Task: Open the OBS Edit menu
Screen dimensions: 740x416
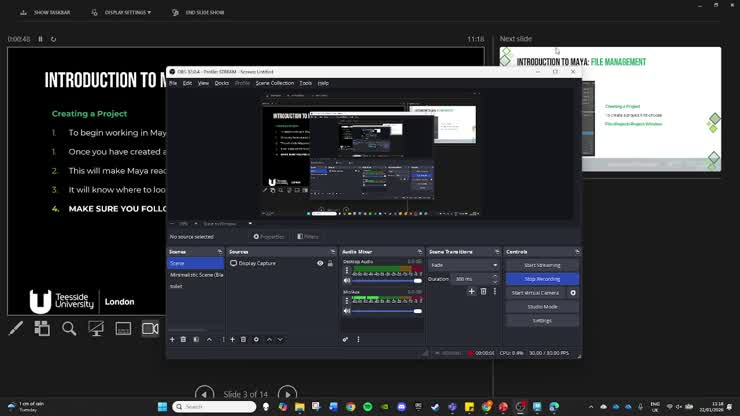Action: click(187, 83)
